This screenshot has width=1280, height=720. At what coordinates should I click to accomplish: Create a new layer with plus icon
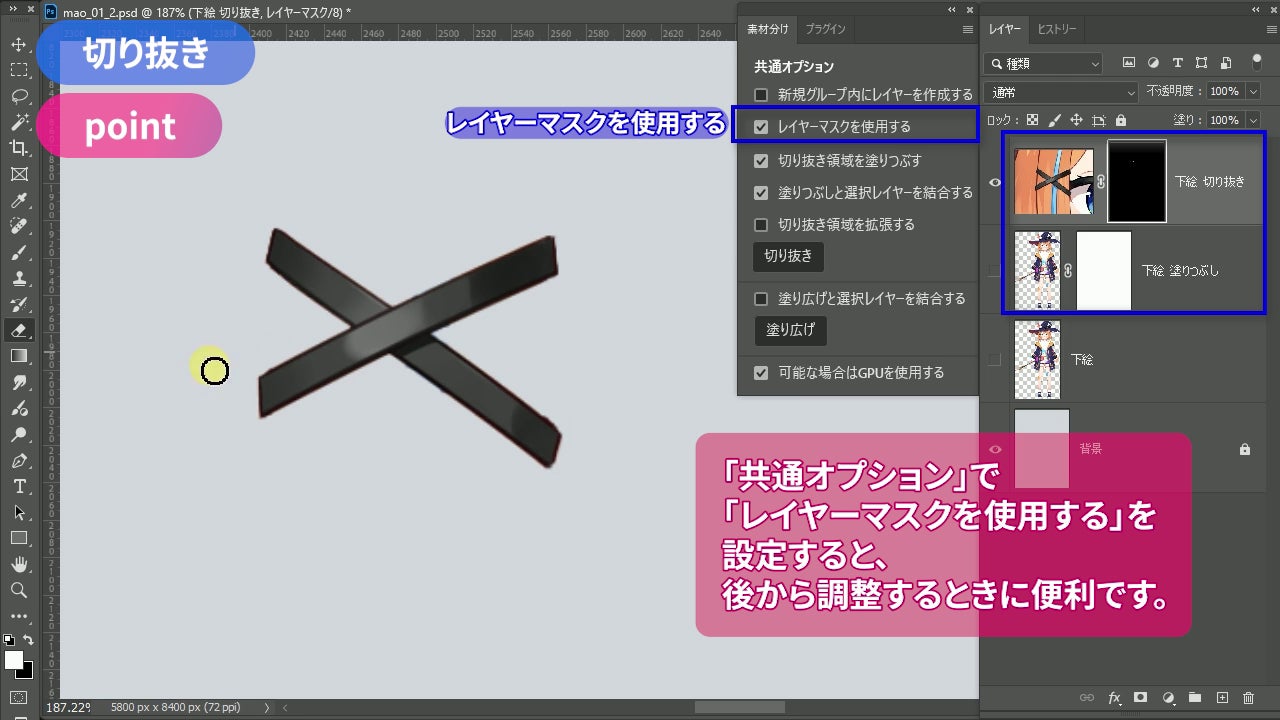coord(1221,697)
